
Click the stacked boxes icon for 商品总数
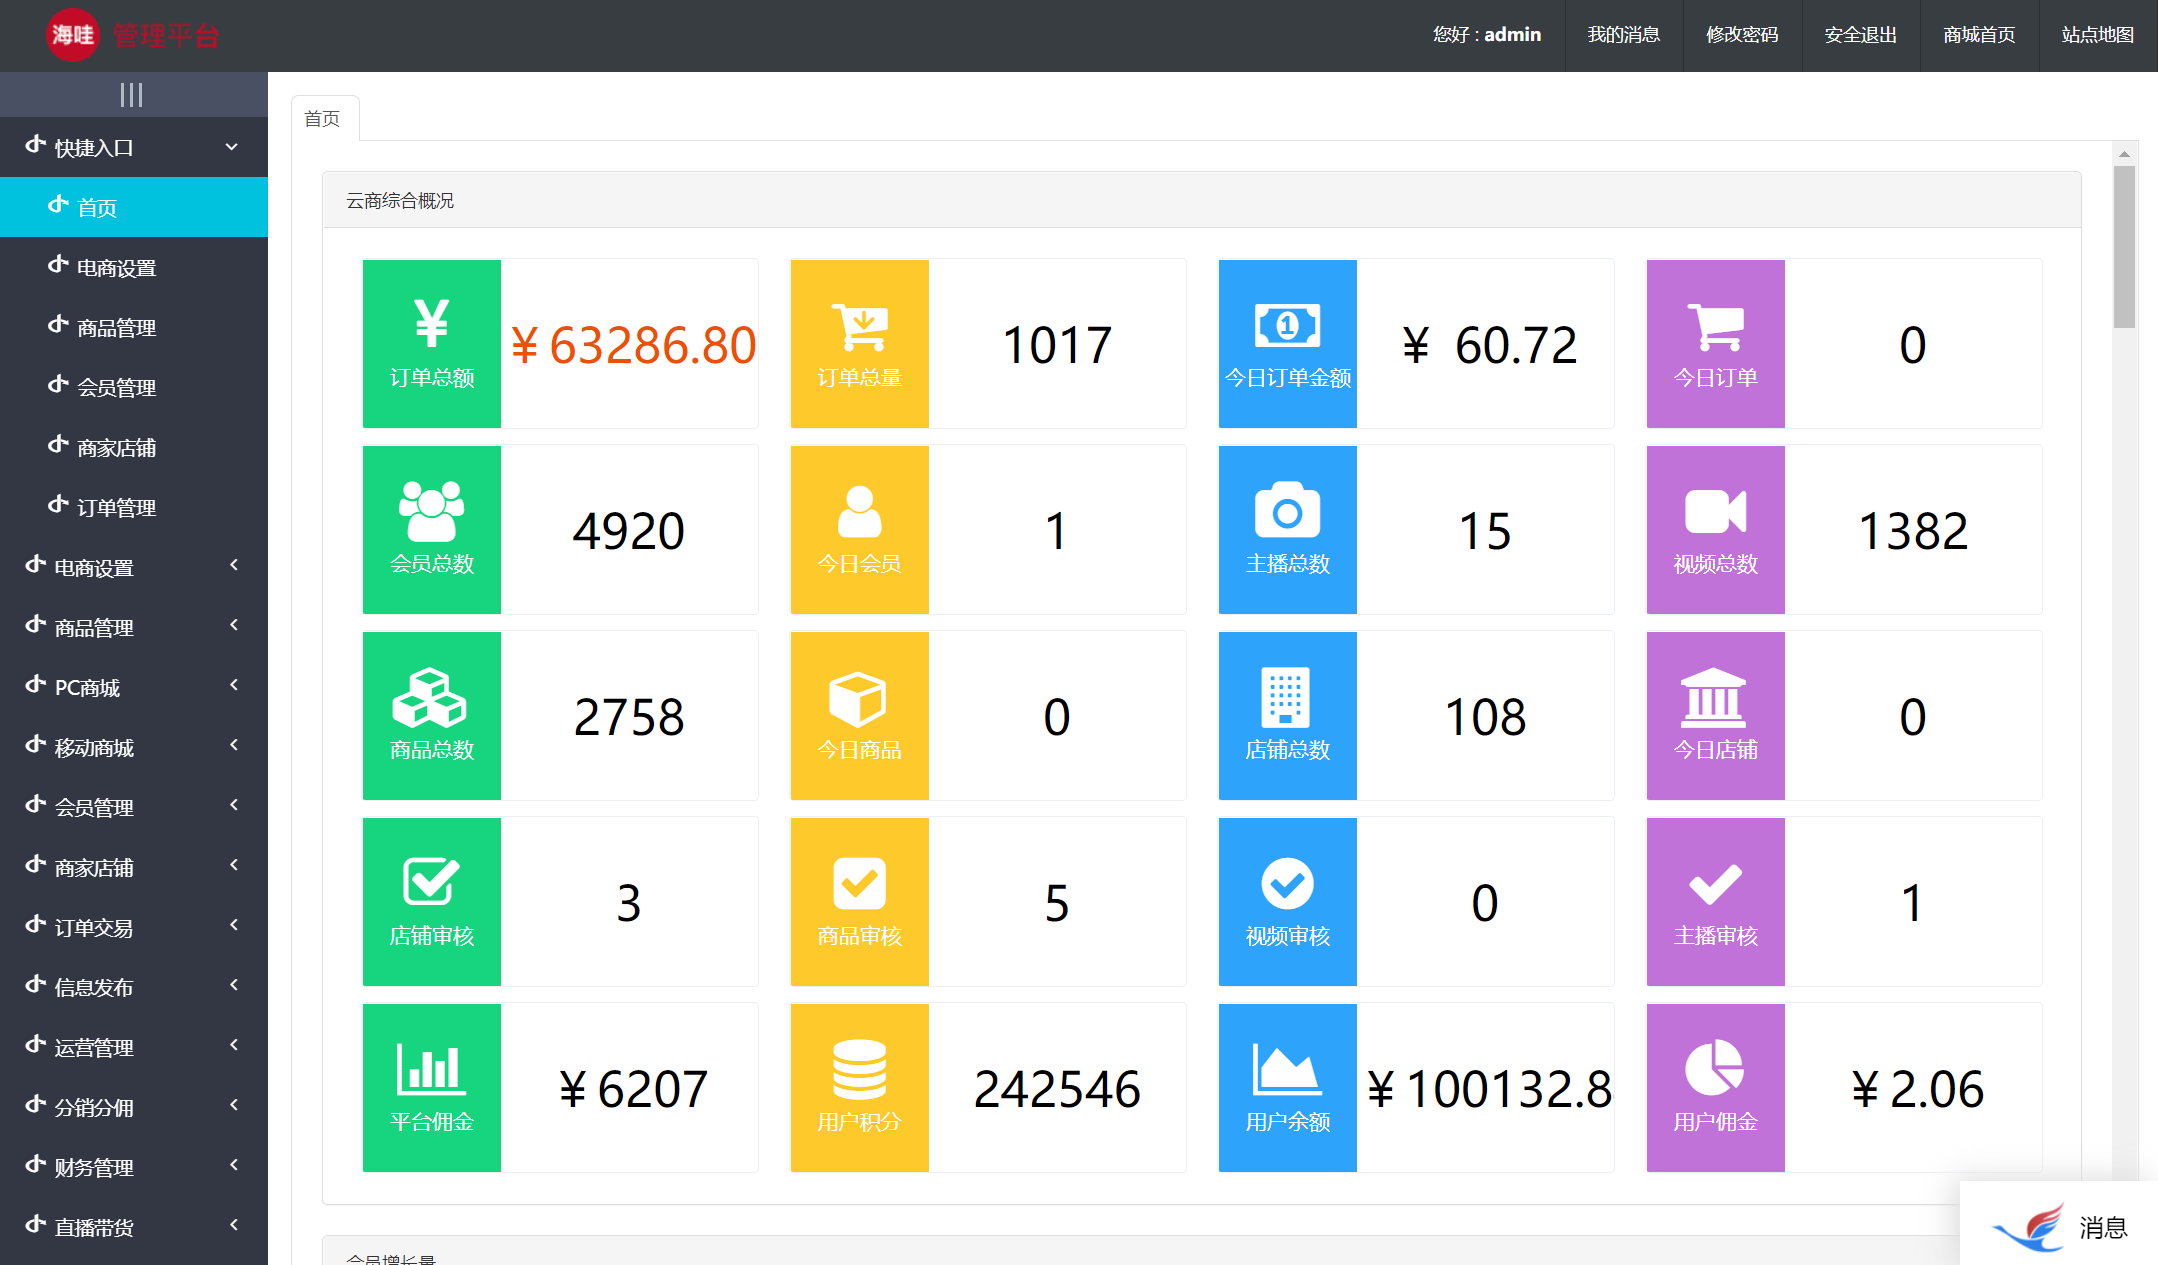point(430,697)
